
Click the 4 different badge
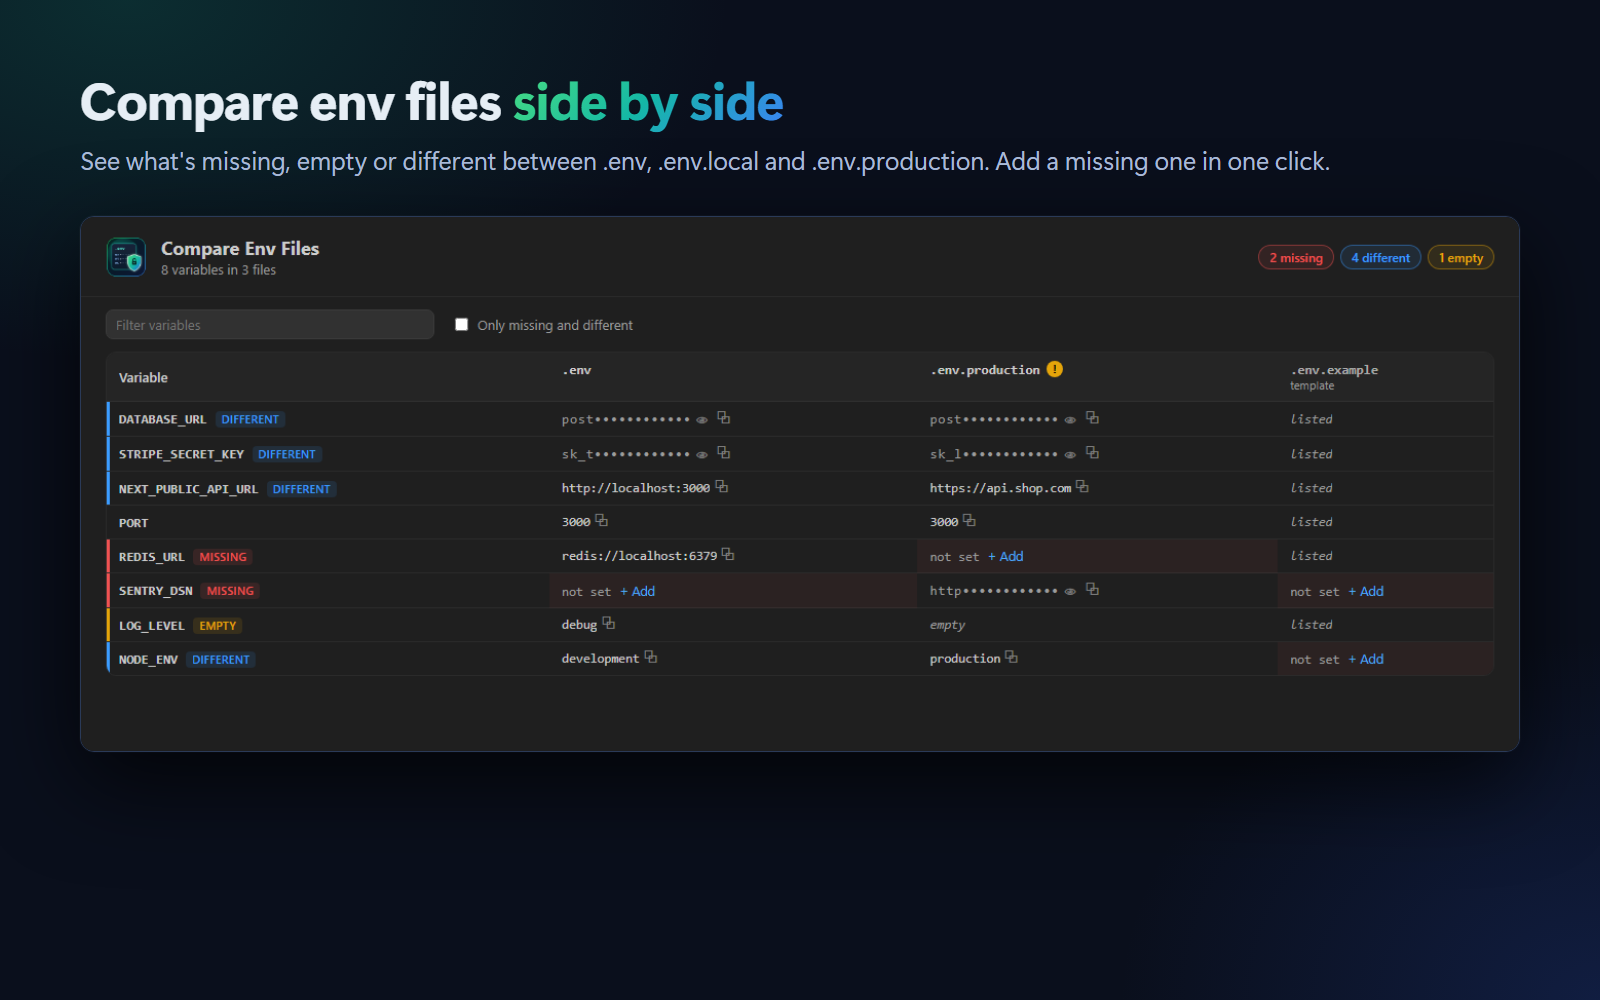(1380, 258)
